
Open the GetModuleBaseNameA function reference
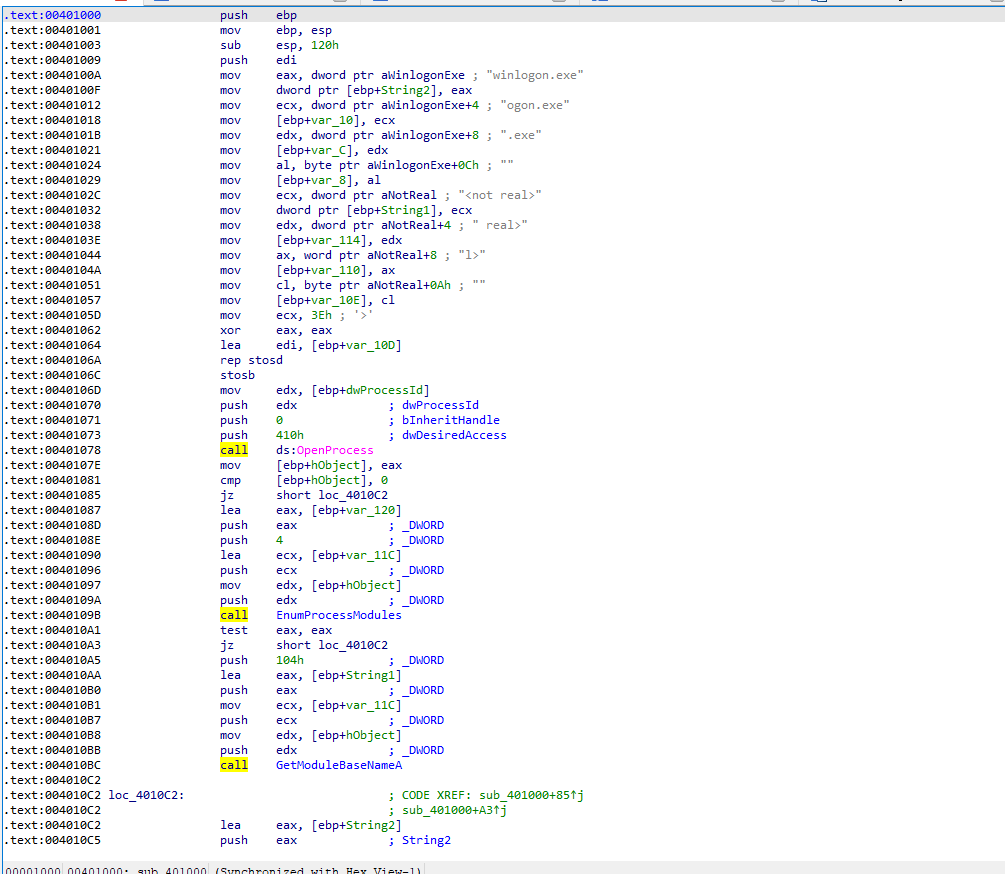(x=338, y=766)
